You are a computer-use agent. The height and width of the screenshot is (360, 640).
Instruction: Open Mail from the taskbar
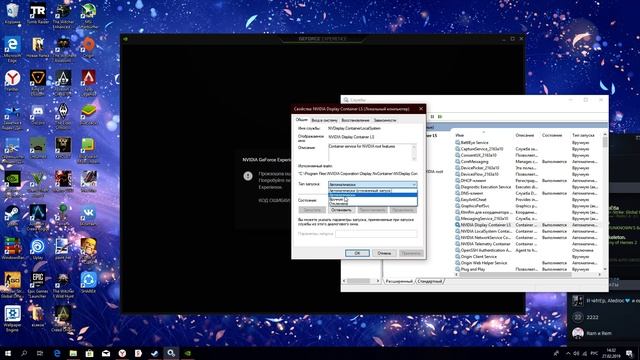click(x=106, y=353)
